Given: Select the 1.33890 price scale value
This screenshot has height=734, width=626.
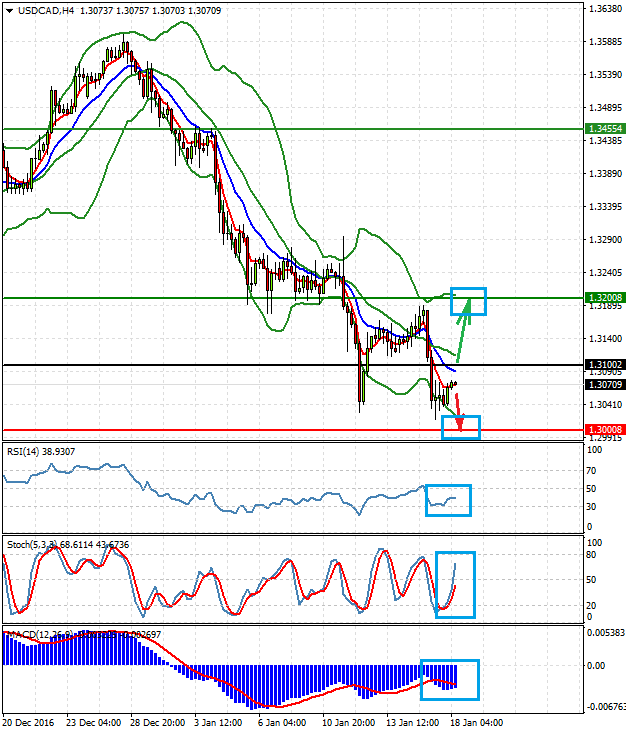Looking at the screenshot, I should click(605, 174).
